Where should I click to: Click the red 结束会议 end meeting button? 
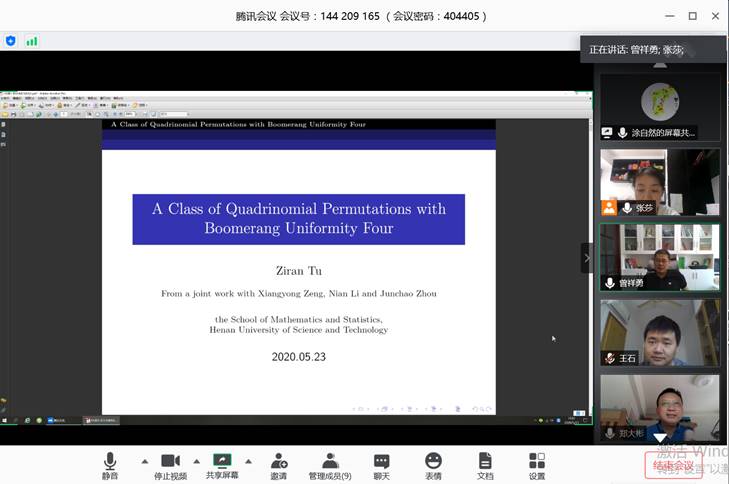click(673, 465)
